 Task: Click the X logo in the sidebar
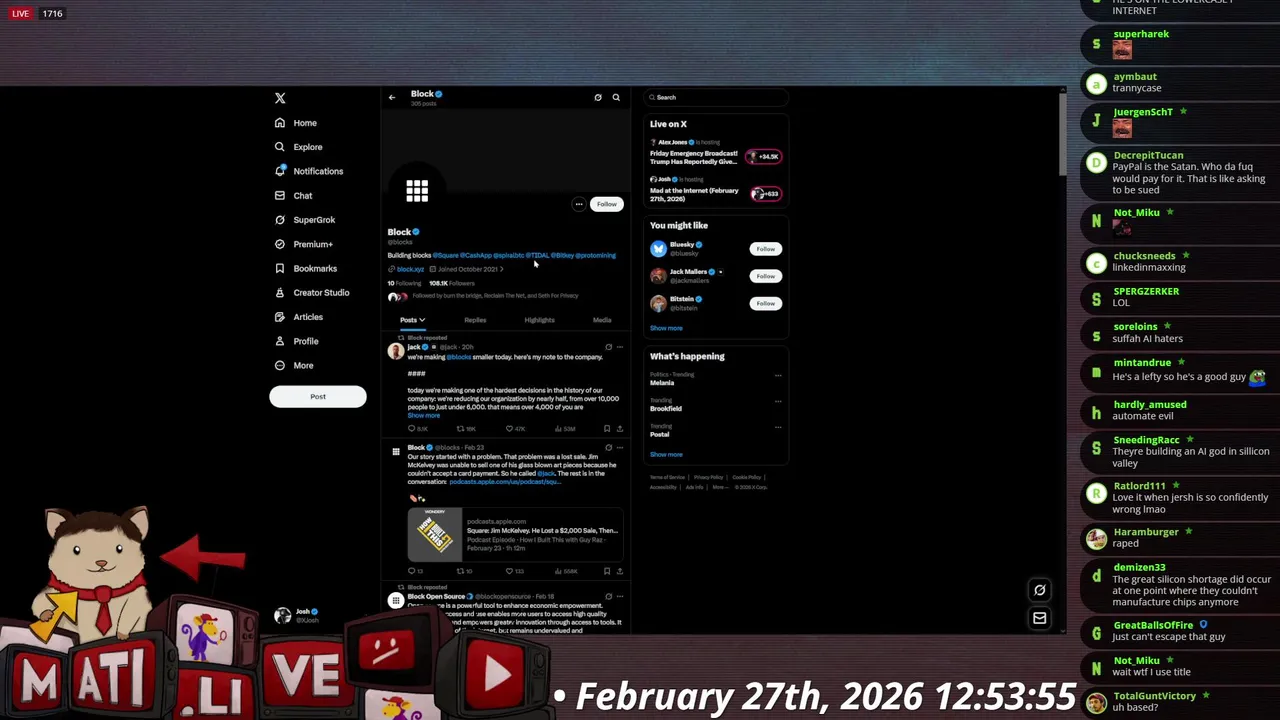point(280,98)
